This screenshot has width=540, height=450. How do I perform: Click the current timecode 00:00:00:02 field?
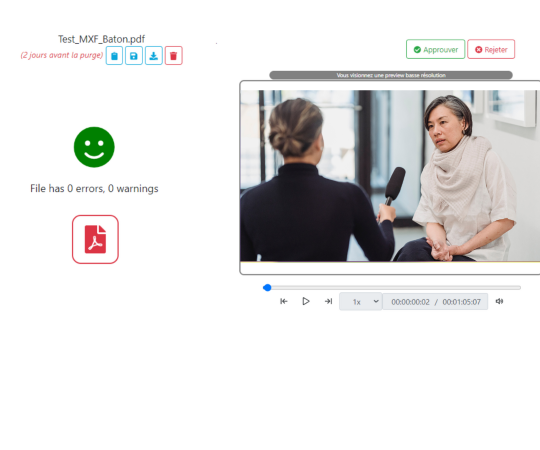click(x=410, y=302)
